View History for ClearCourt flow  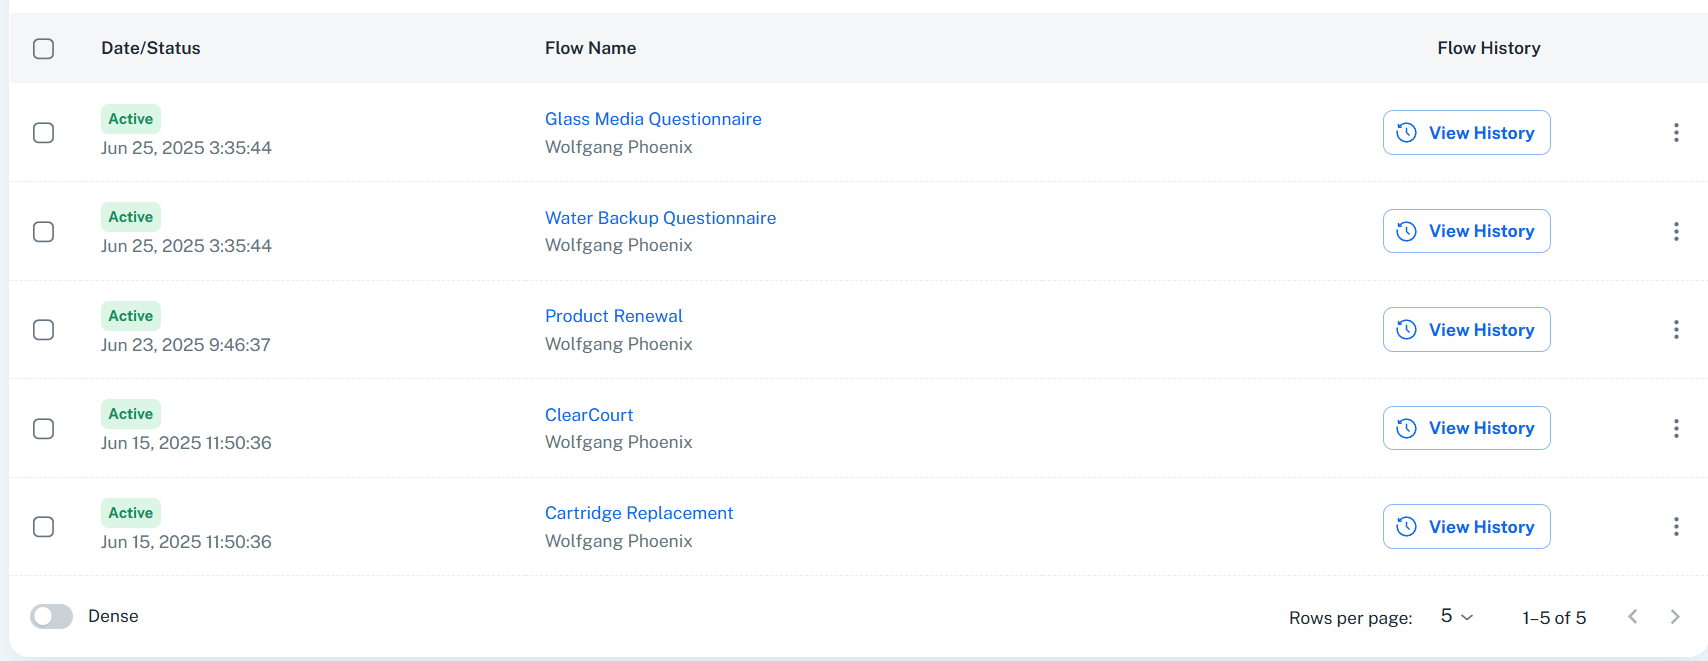(1466, 428)
